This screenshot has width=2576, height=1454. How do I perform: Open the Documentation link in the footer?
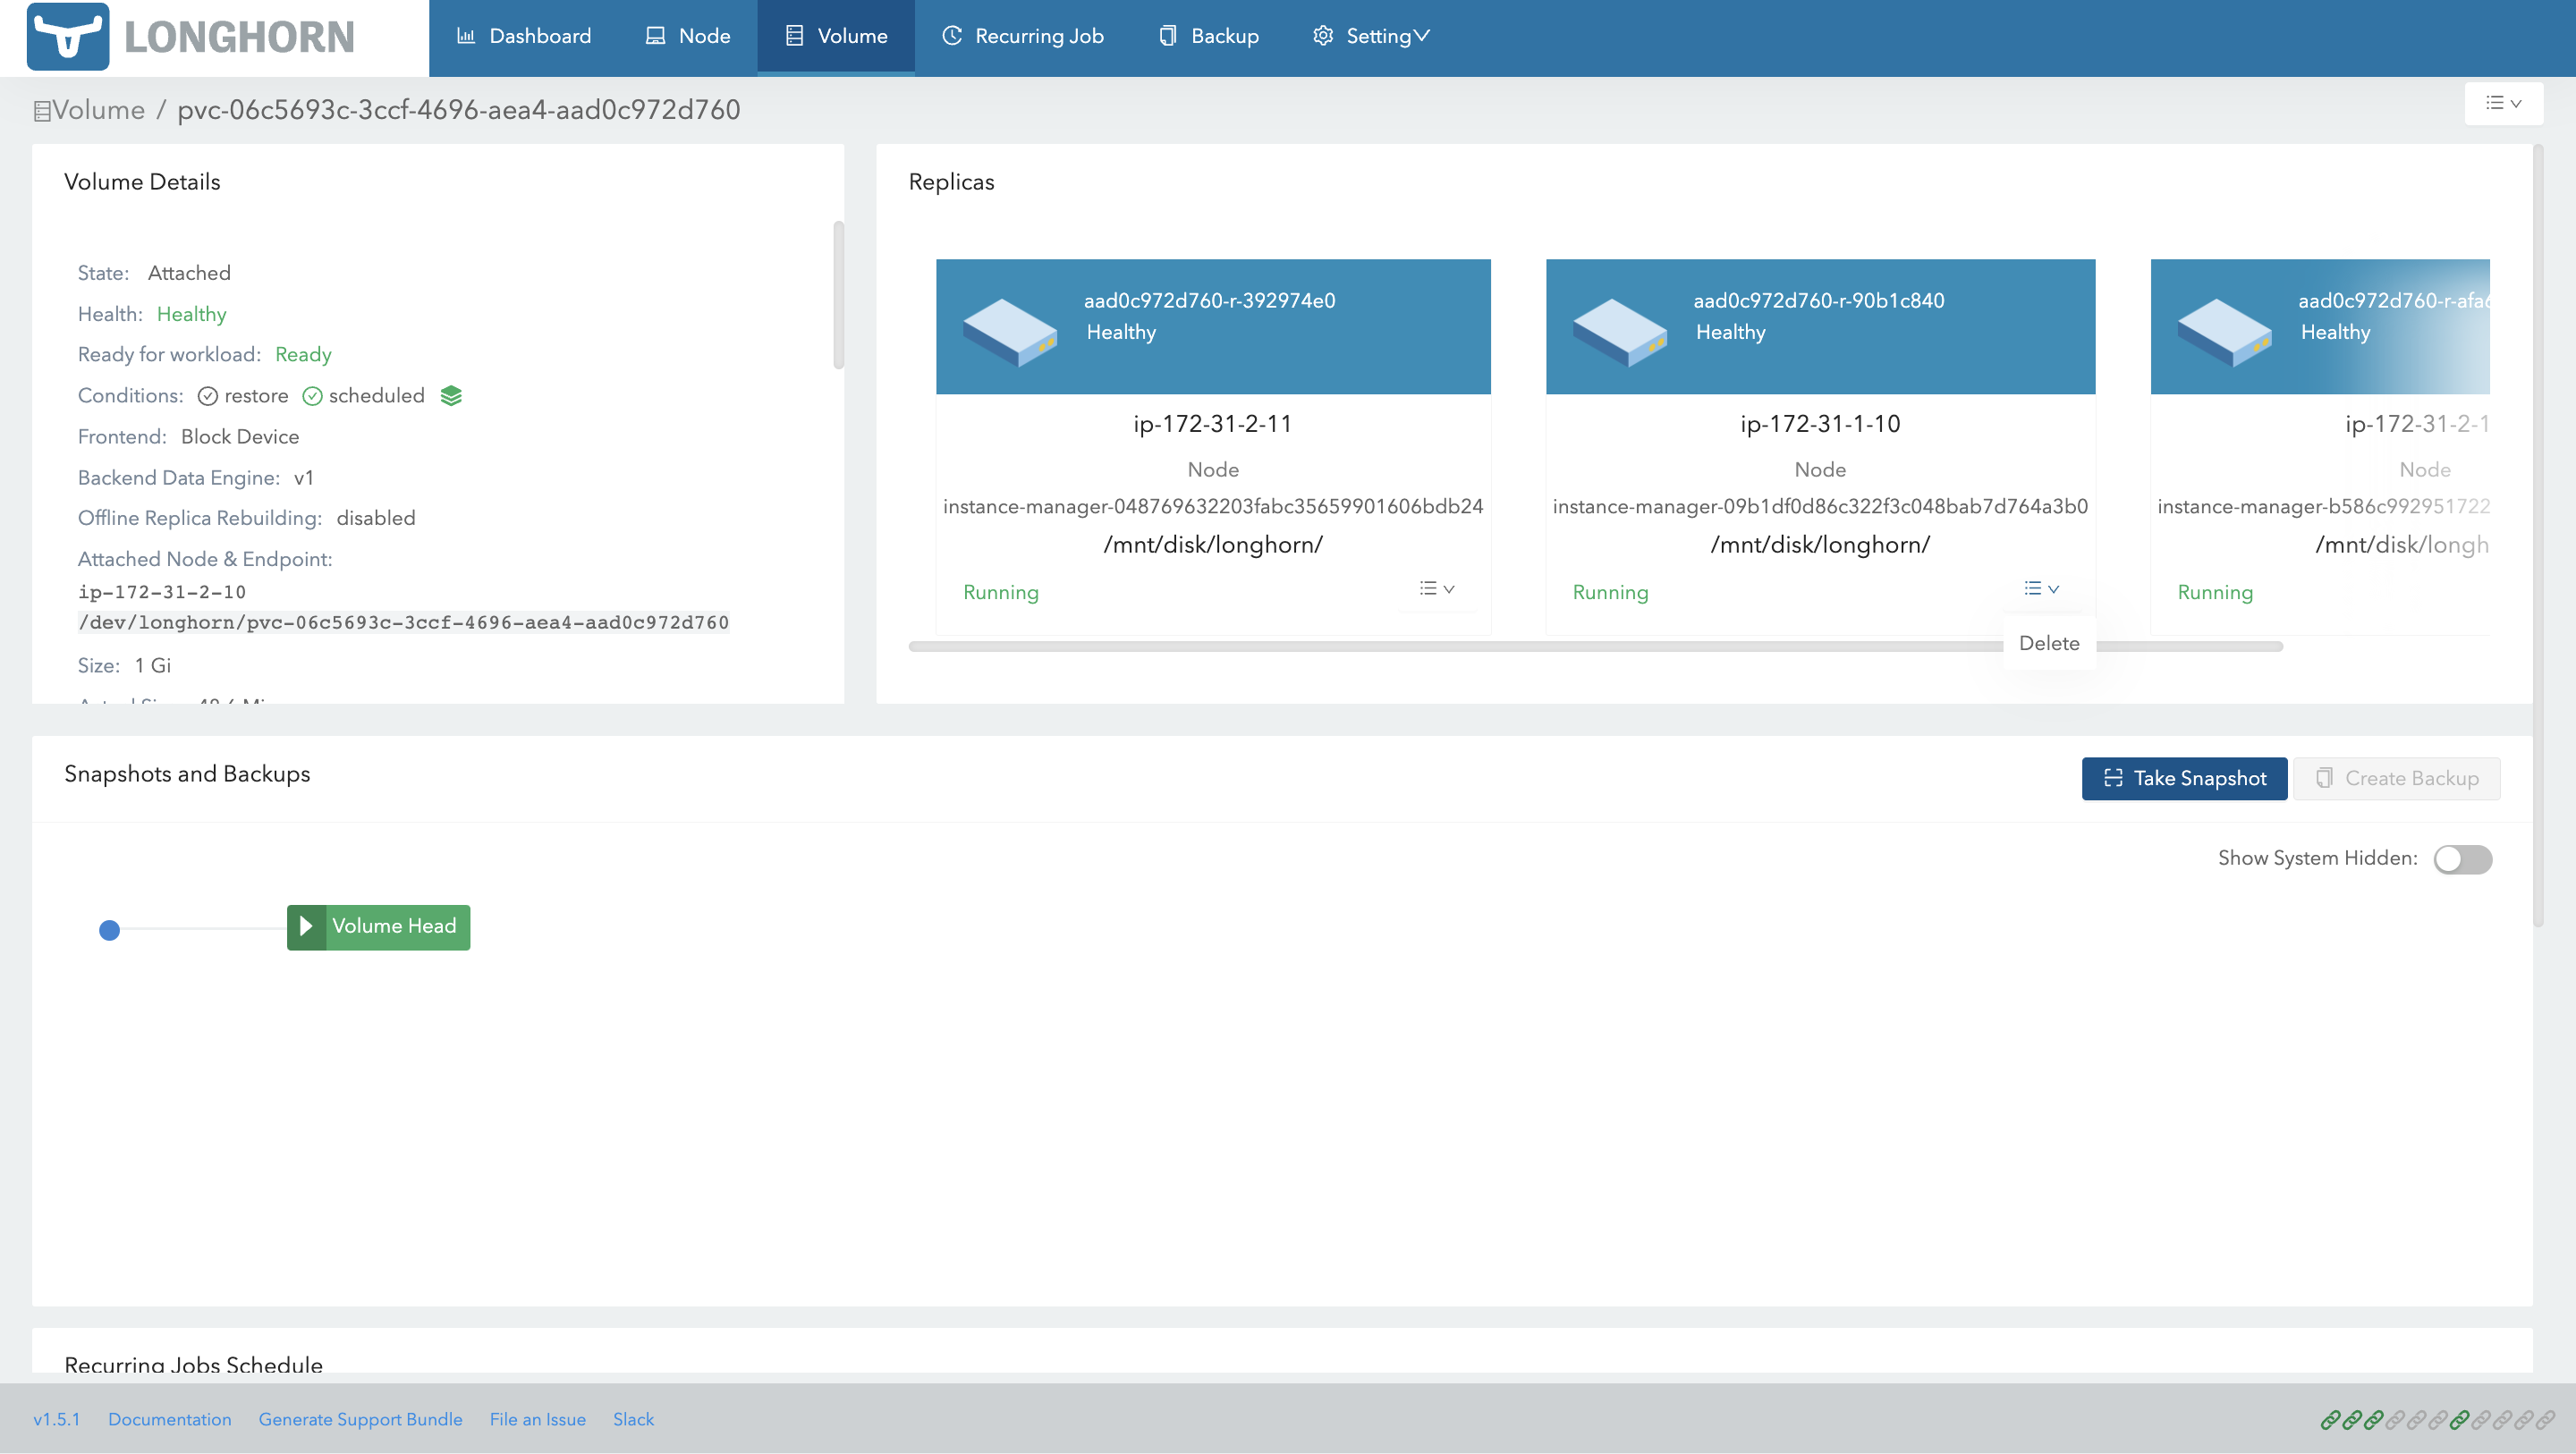[170, 1419]
